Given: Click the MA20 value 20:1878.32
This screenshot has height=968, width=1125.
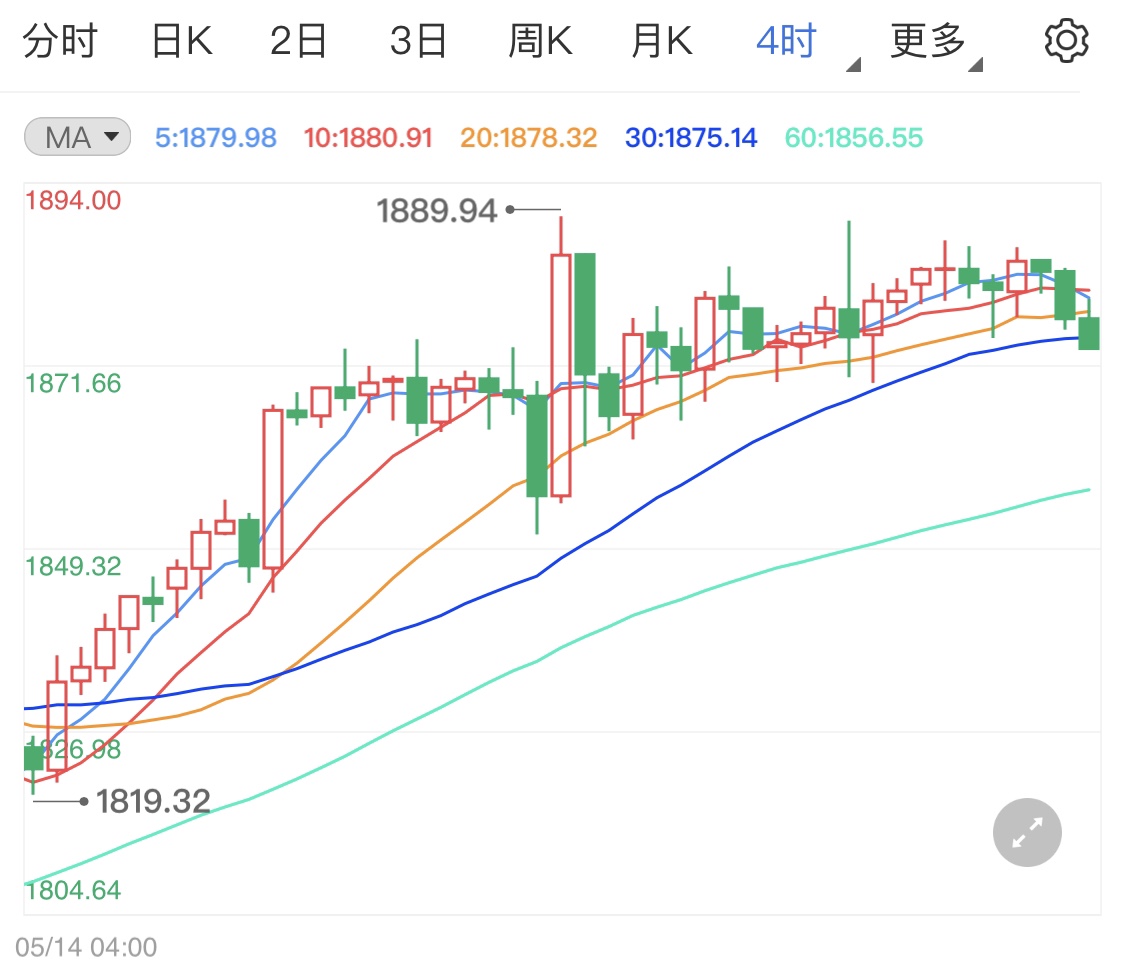Looking at the screenshot, I should pos(529,137).
